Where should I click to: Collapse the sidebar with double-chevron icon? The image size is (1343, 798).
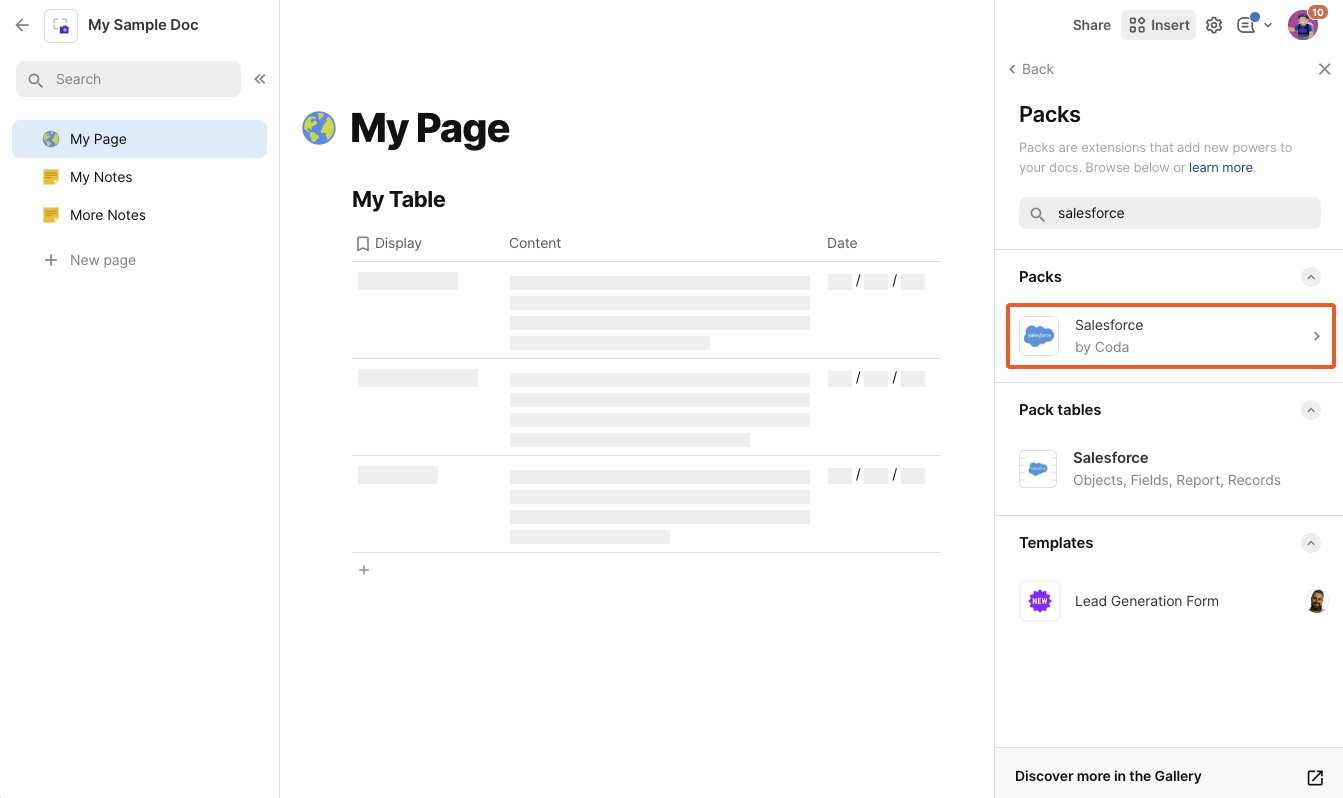tap(259, 79)
